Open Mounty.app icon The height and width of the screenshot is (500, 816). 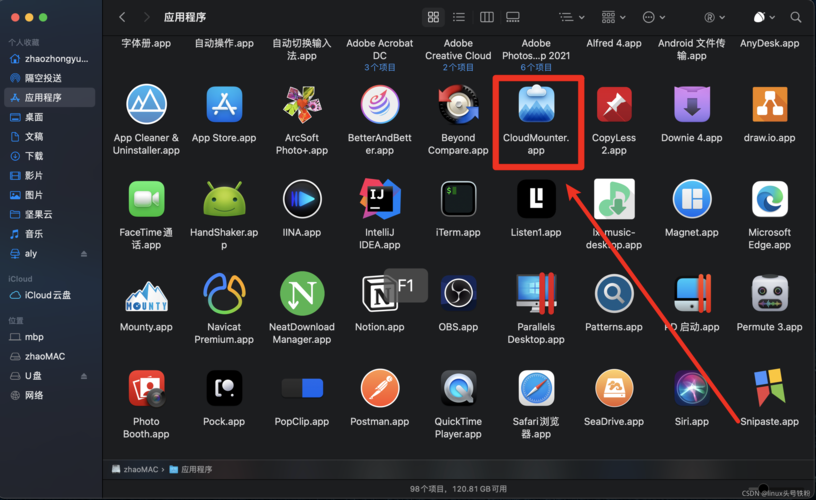click(146, 296)
